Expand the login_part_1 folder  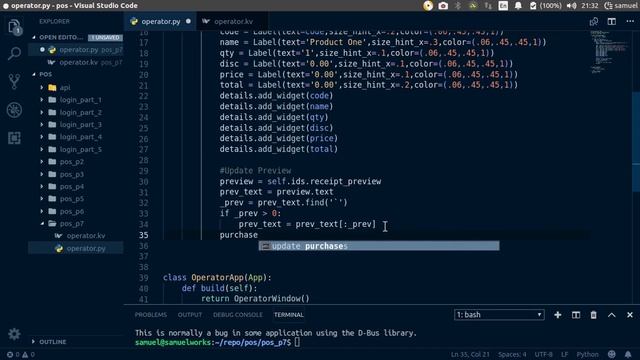pyautogui.click(x=80, y=100)
